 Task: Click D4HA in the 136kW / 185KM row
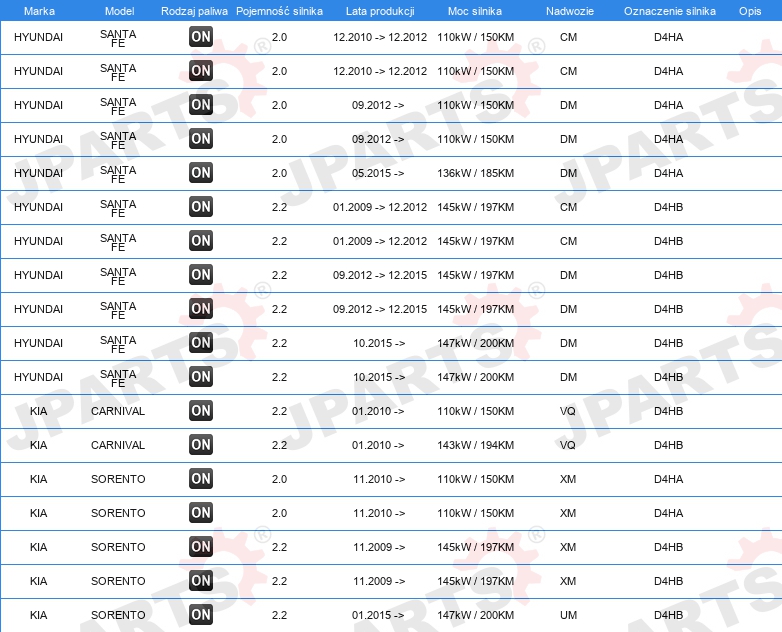pyautogui.click(x=669, y=173)
